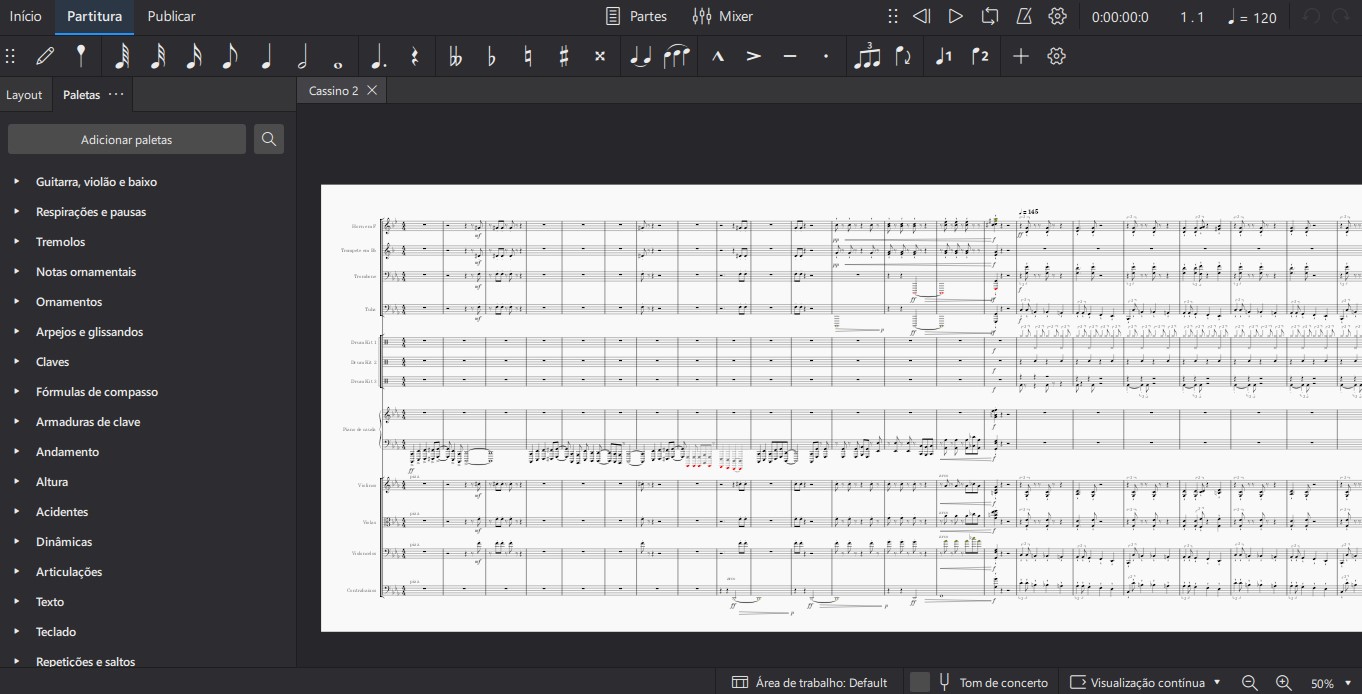Close the Cassino 2 score tab

(x=372, y=90)
